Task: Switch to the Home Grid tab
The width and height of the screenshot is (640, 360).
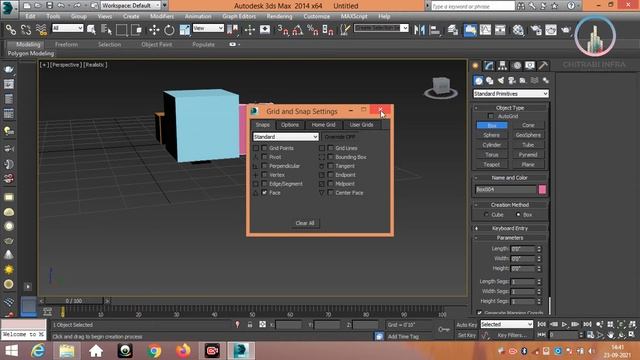Action: tap(323, 125)
